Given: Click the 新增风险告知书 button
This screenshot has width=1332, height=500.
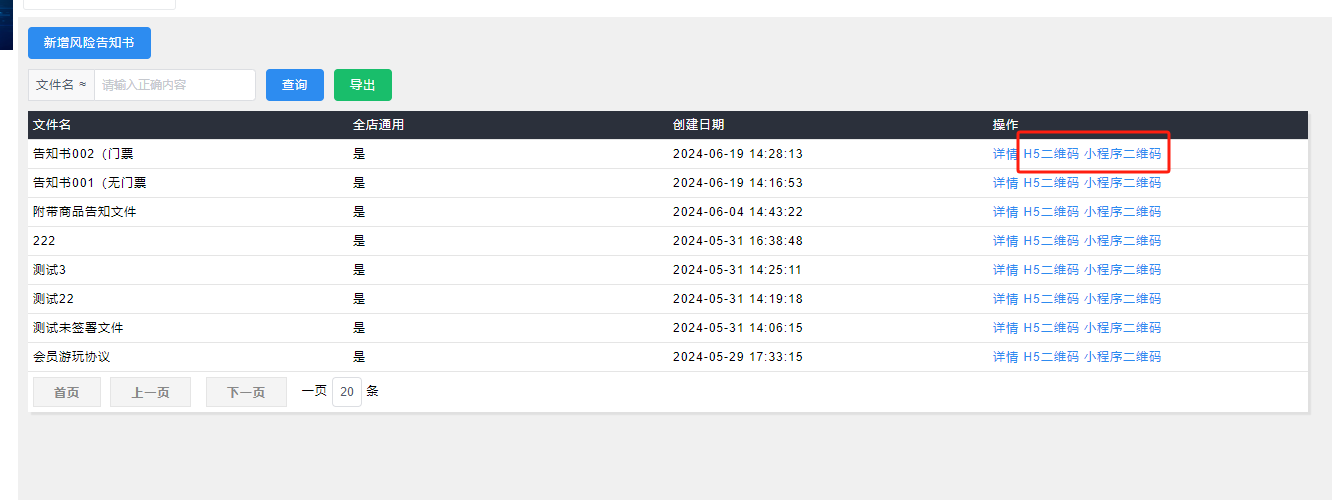Looking at the screenshot, I should 89,43.
